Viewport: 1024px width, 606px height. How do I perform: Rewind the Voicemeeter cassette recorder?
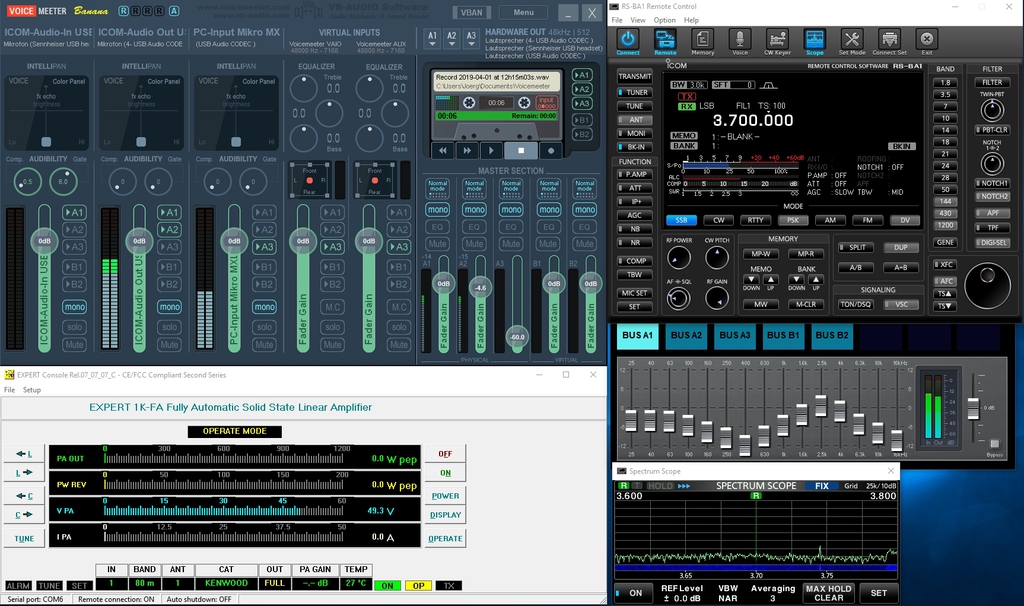click(x=442, y=150)
